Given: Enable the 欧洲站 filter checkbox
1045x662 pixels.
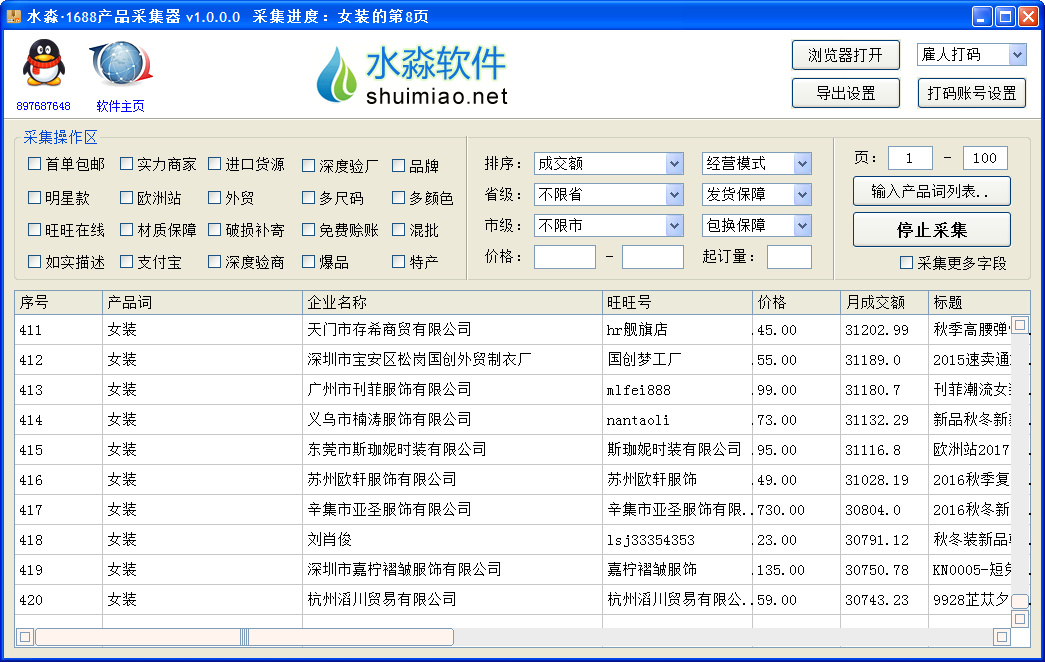Looking at the screenshot, I should (125, 195).
